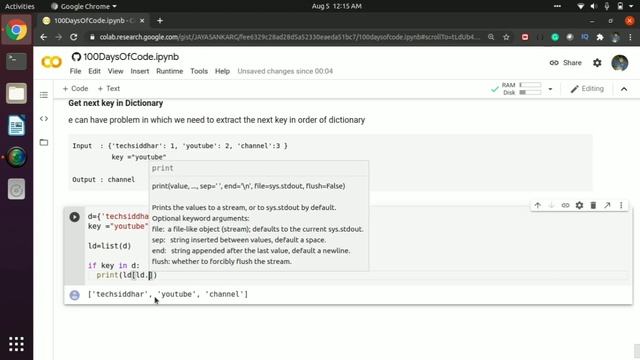Copy link to cell icon

click(565, 205)
